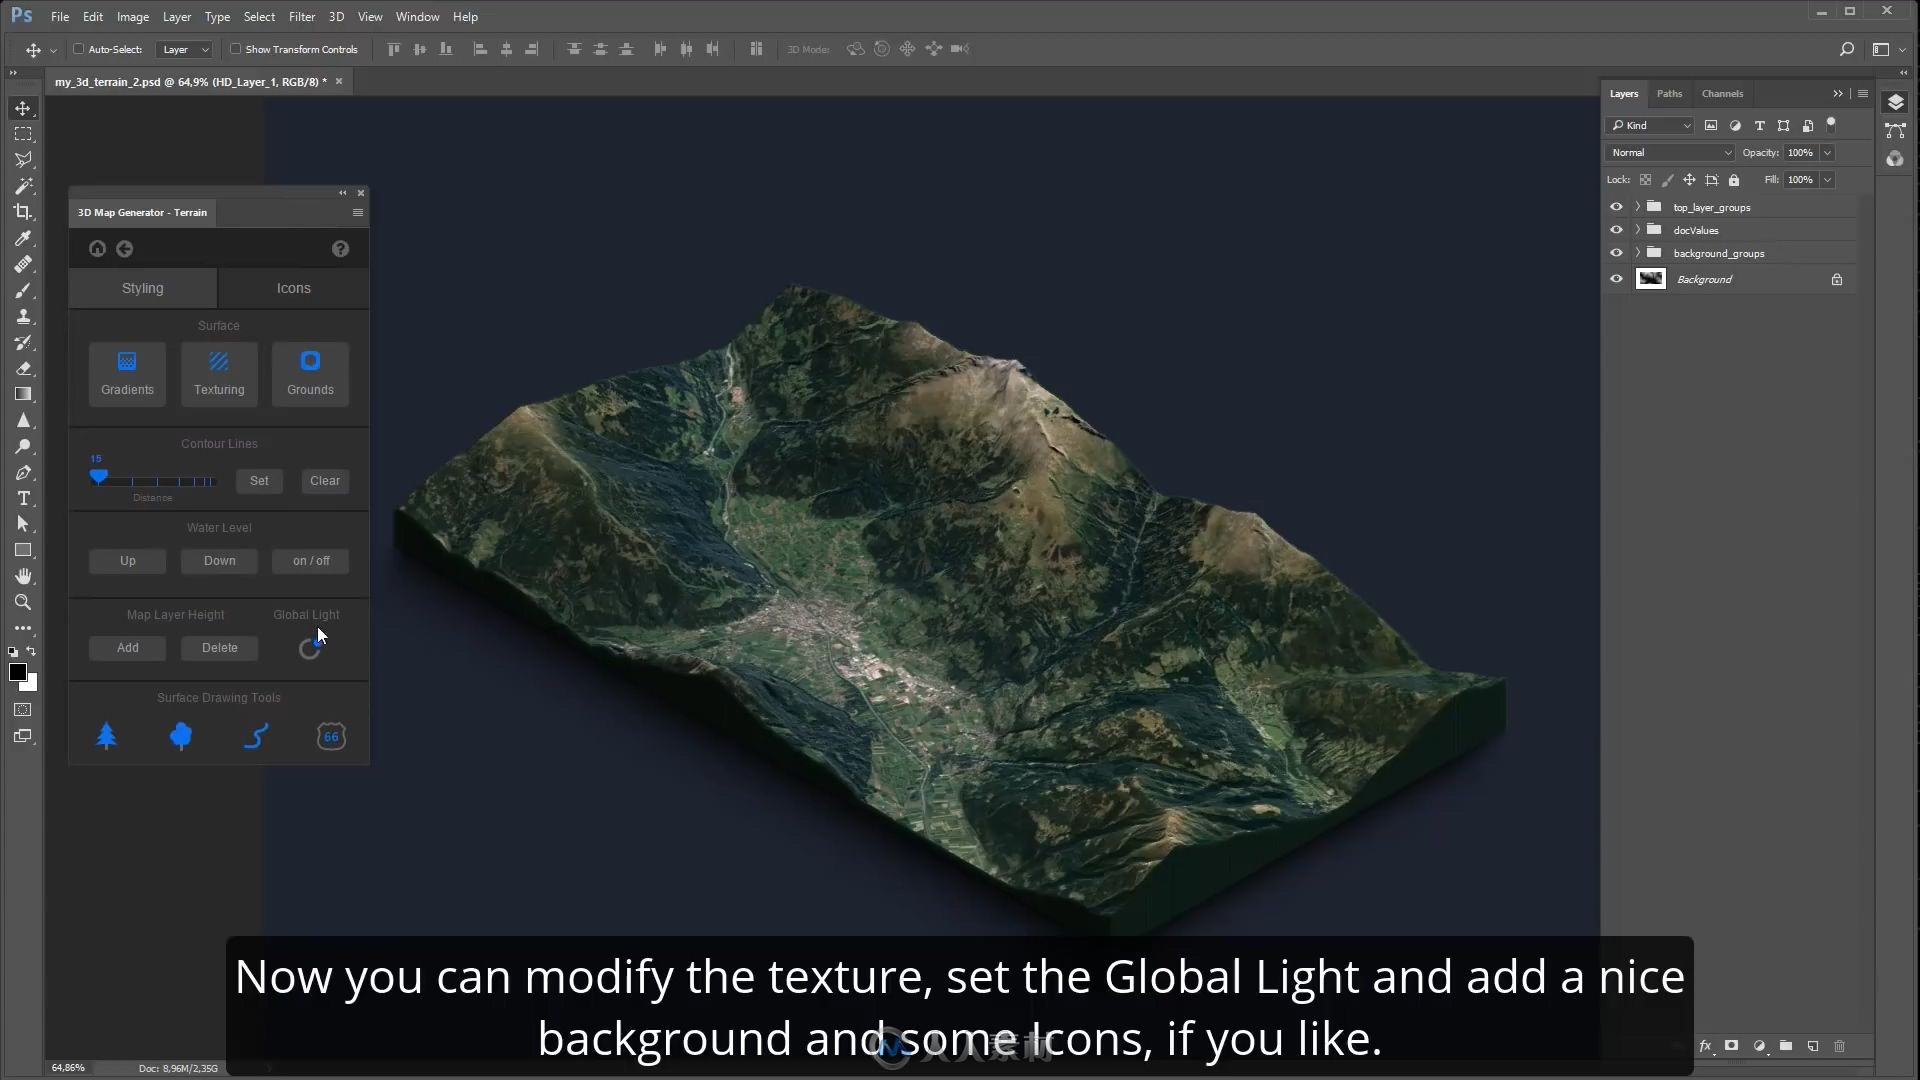Select the Rectangular Marquee tool

click(23, 134)
